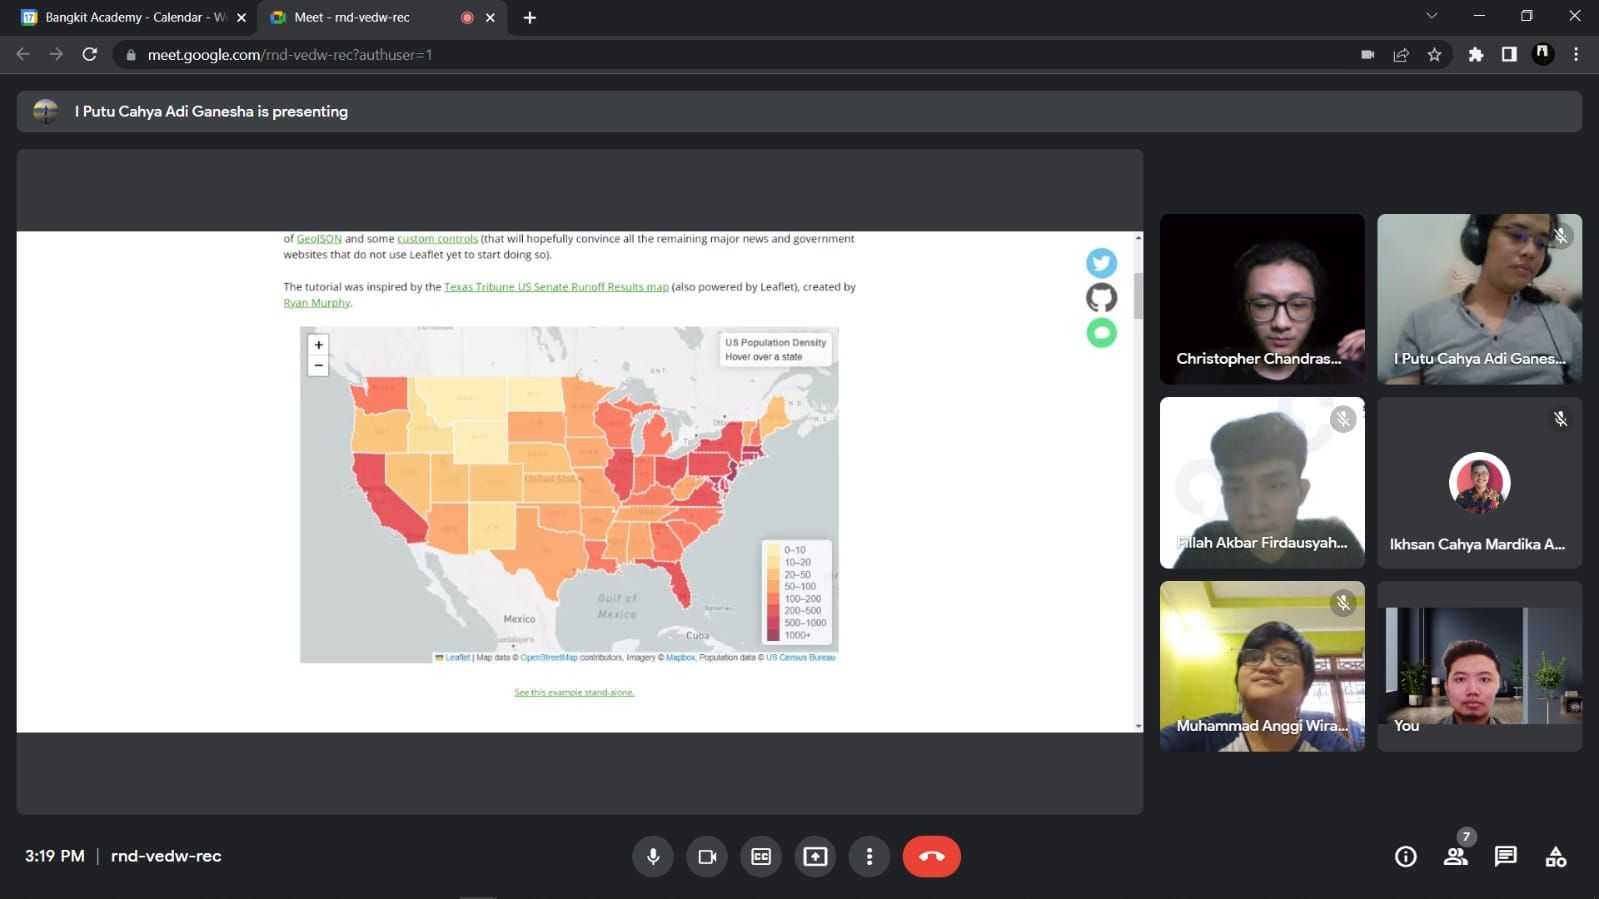This screenshot has width=1599, height=899.
Task: Leave call with red hang-up button
Action: 931,857
